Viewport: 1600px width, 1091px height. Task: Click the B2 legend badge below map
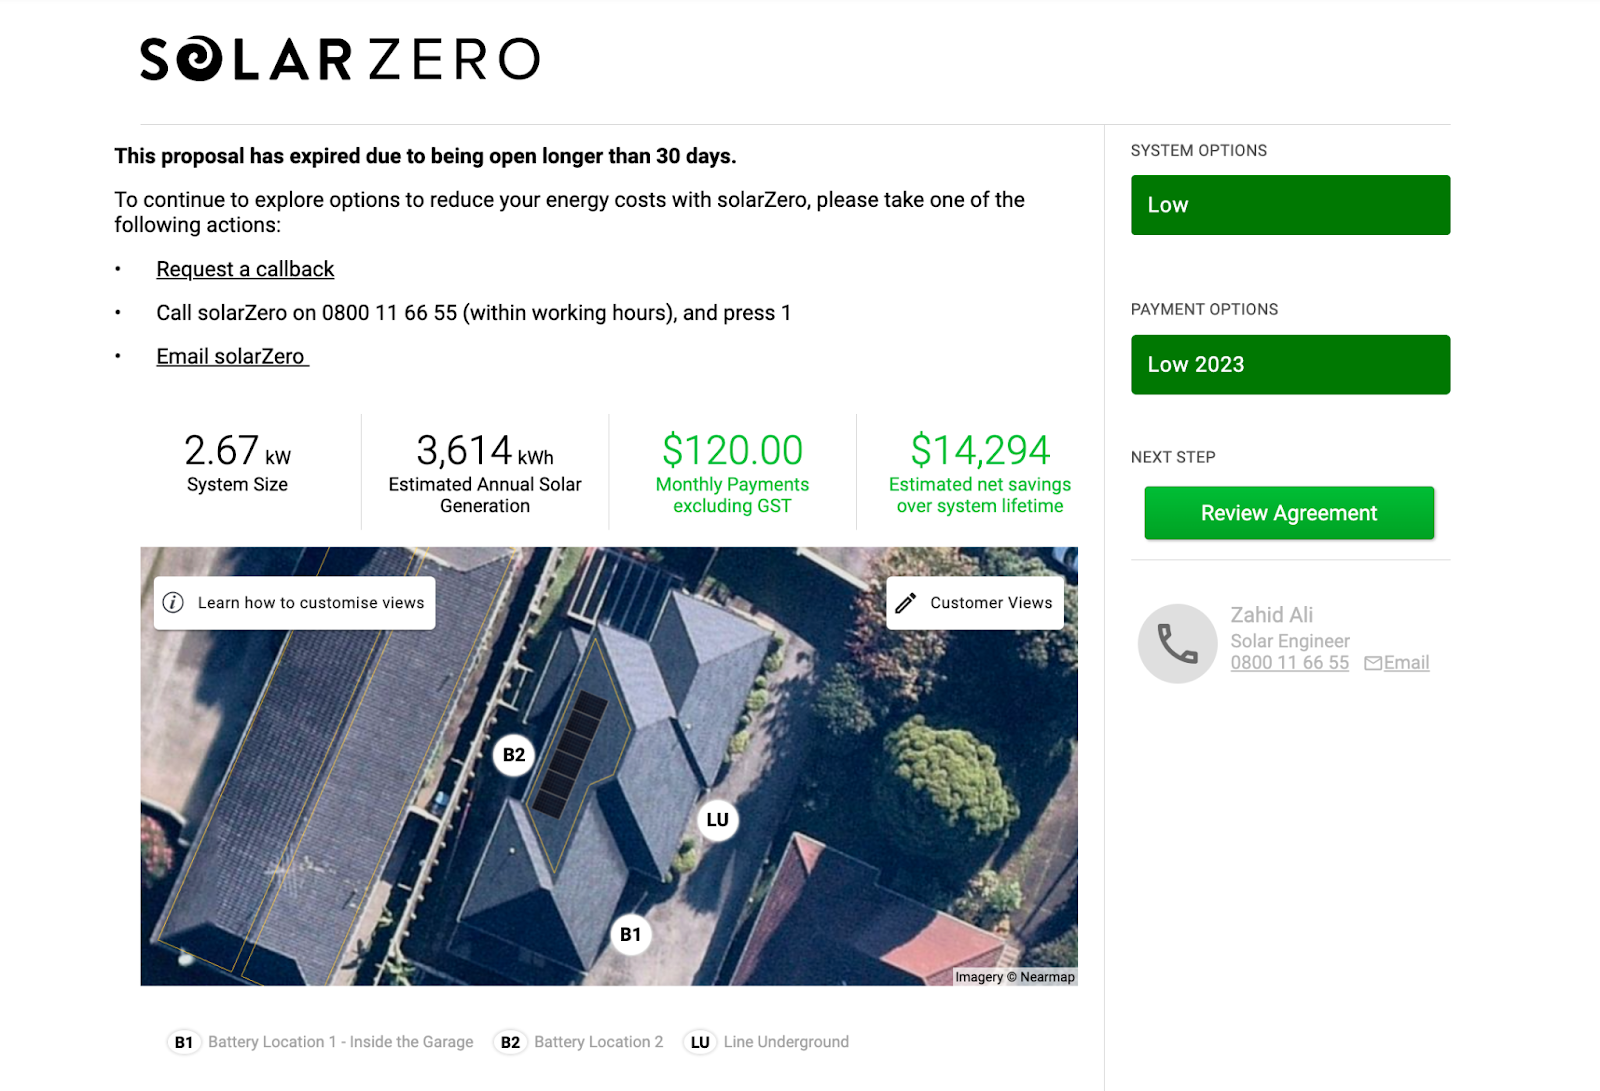coord(510,1042)
